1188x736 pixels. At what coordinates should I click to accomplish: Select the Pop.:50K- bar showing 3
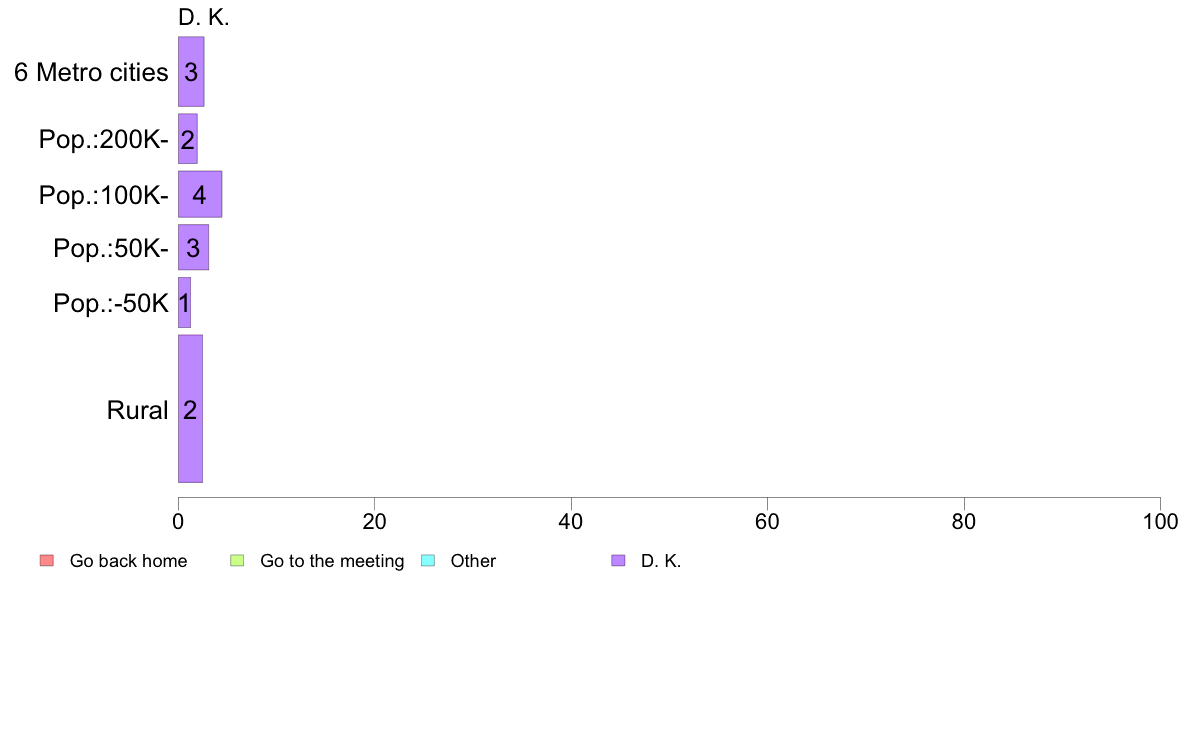click(193, 247)
